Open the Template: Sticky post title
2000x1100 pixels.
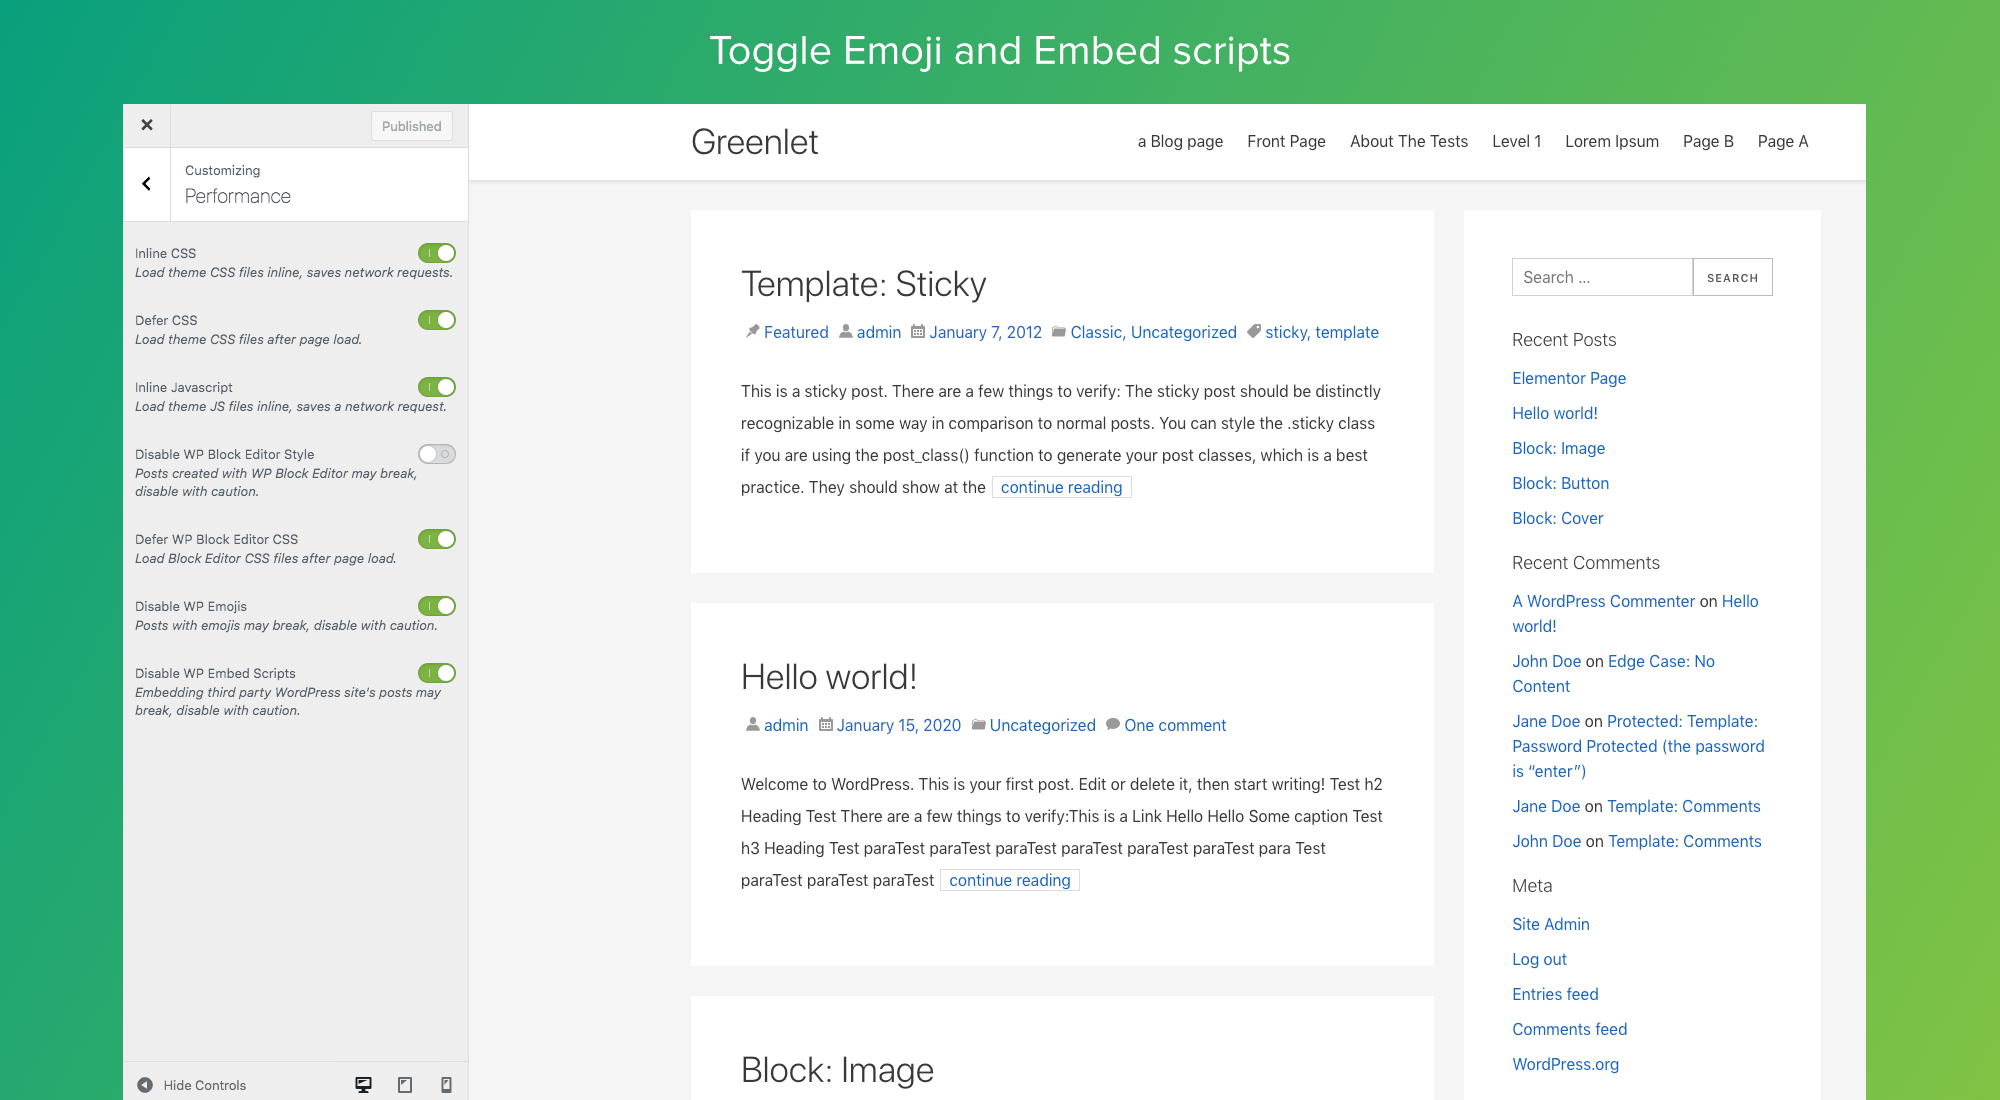(863, 284)
